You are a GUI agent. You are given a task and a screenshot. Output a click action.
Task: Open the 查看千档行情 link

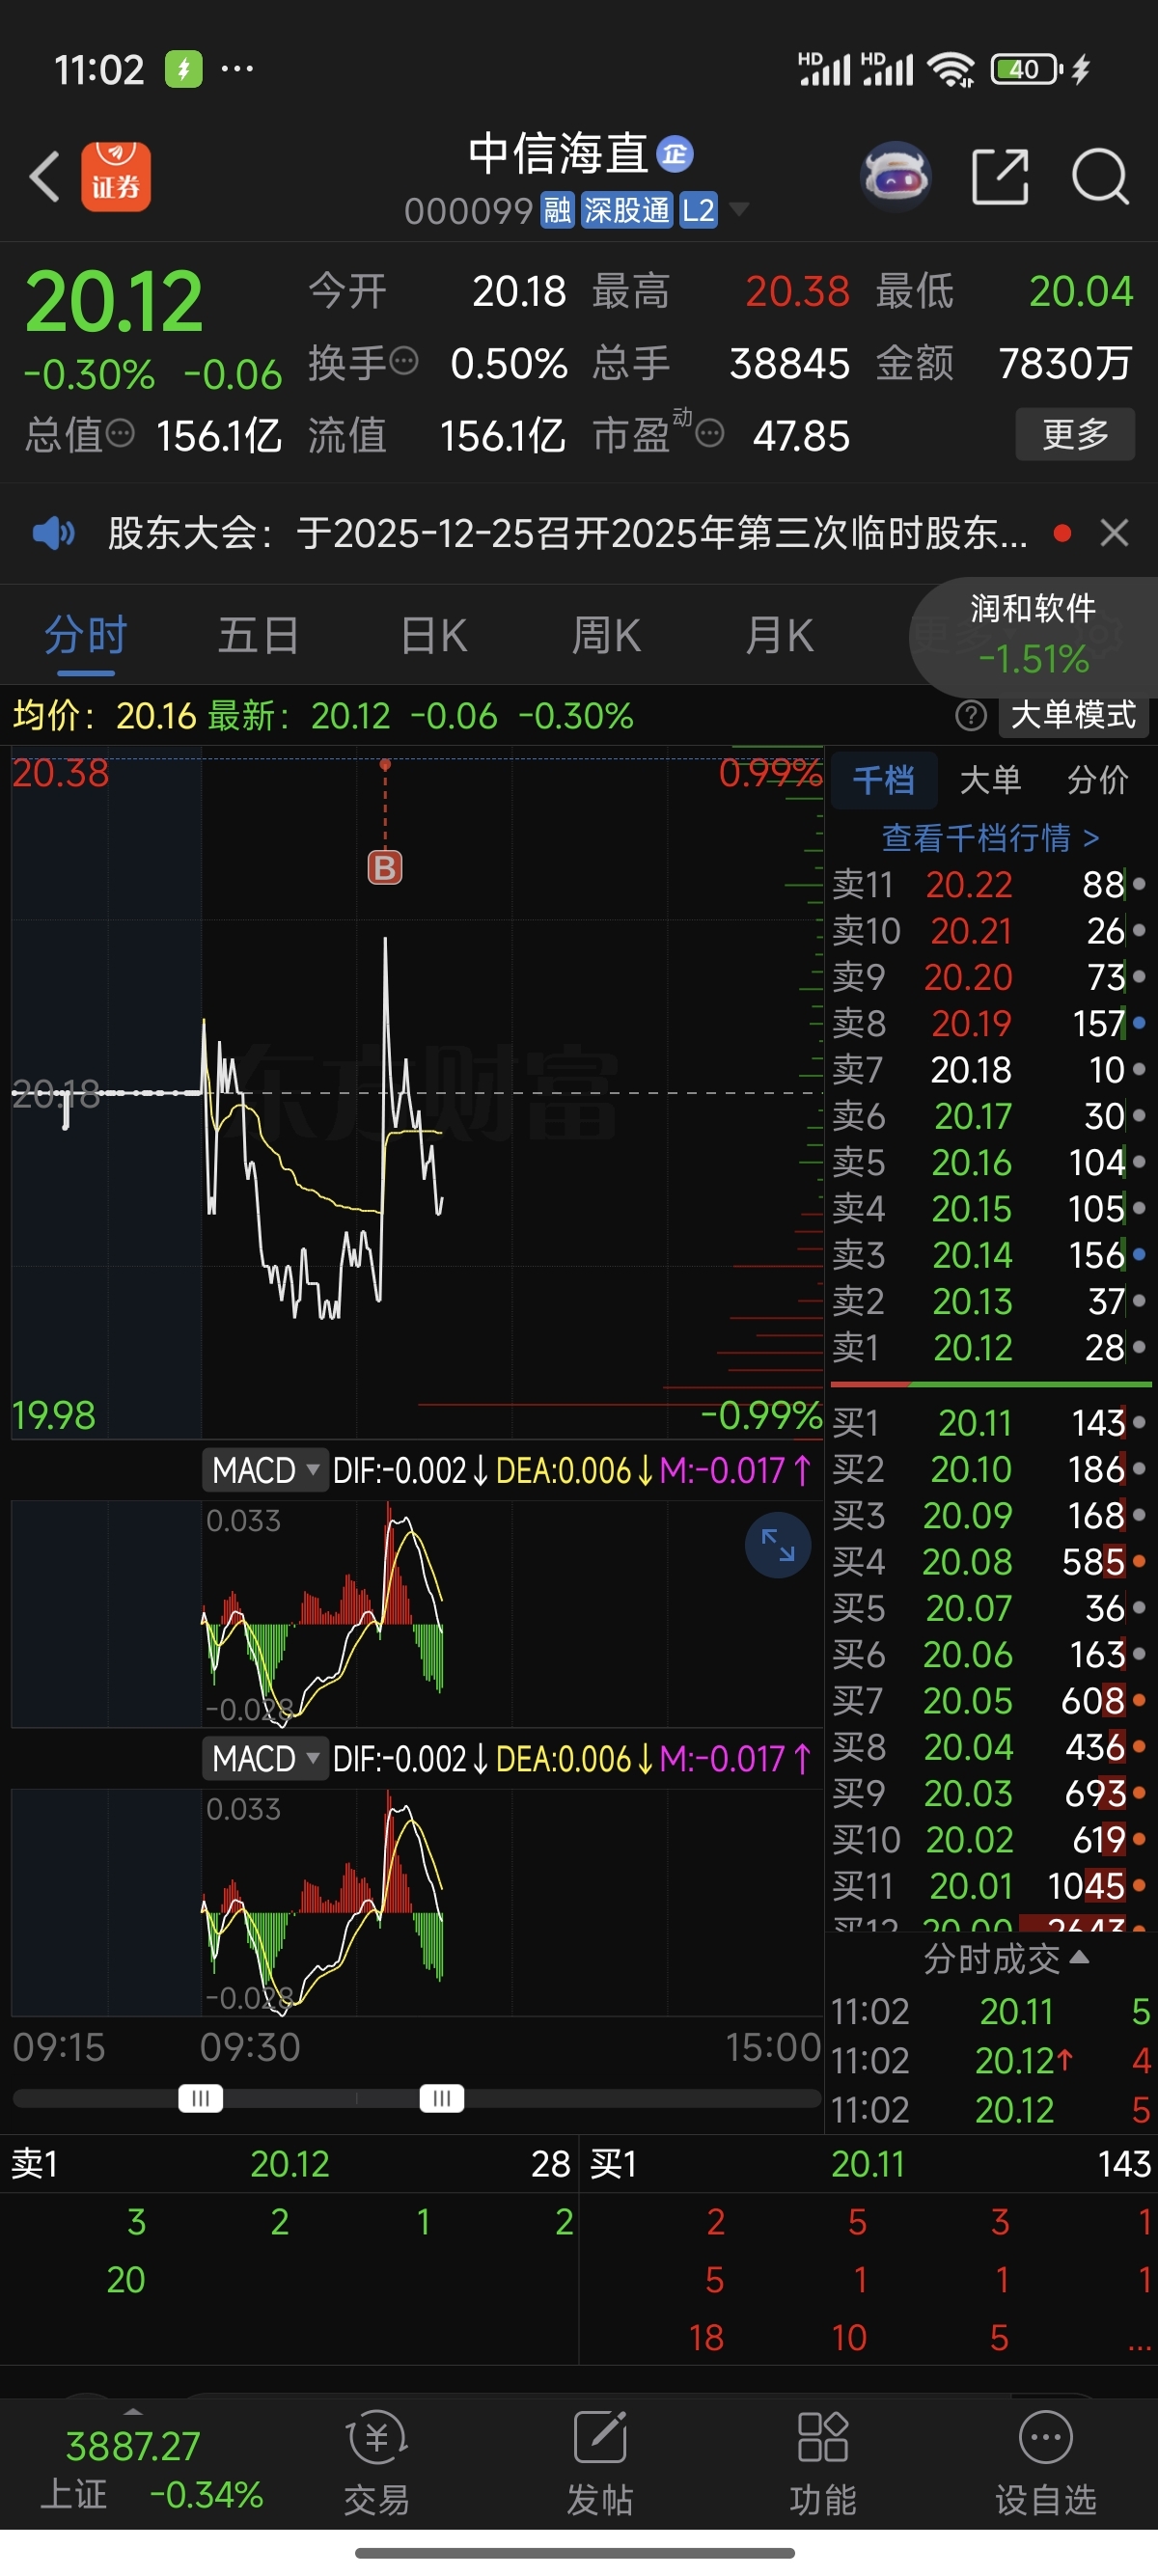coord(990,837)
